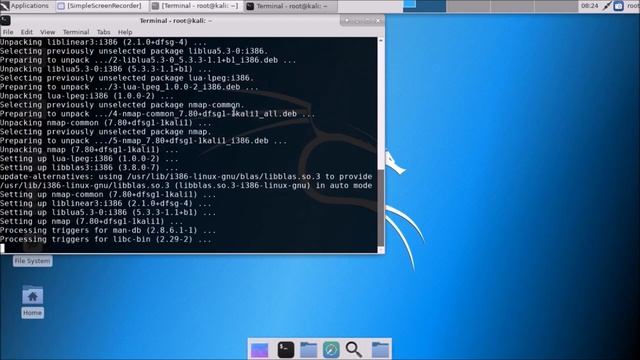This screenshot has height=360, width=640.
Task: Open the Help menu in the terminal
Action: (125, 32)
